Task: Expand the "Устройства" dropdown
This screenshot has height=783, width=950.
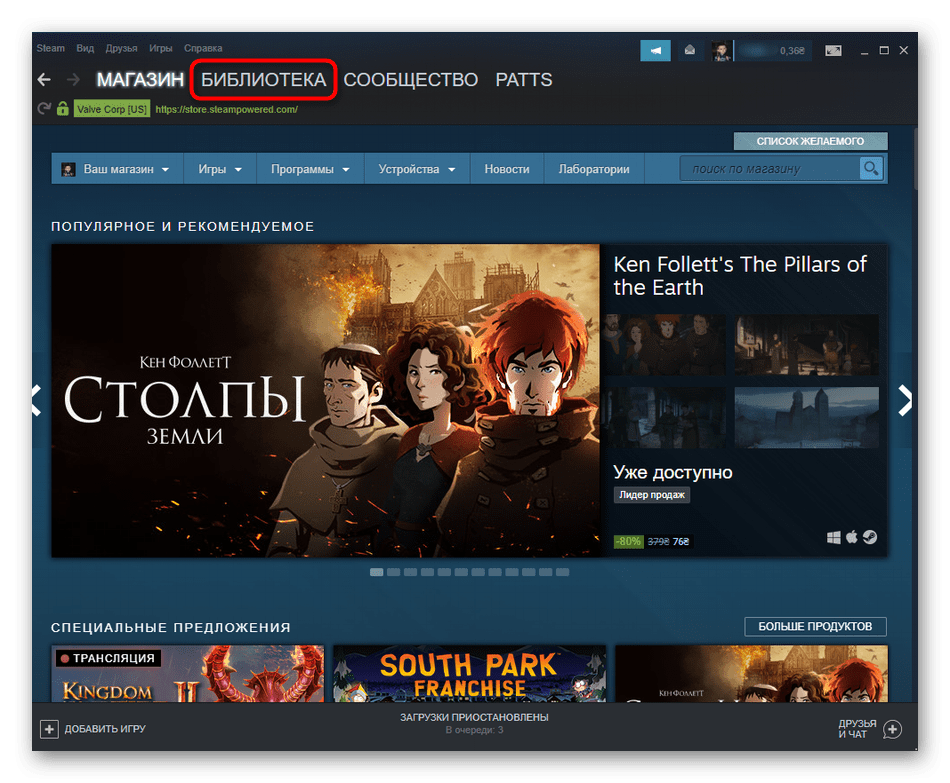Action: [417, 169]
